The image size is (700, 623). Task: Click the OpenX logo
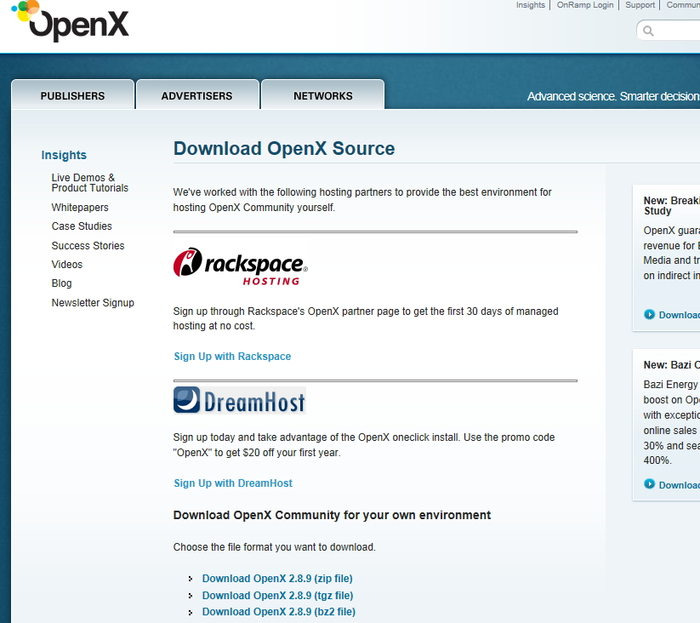pos(70,21)
